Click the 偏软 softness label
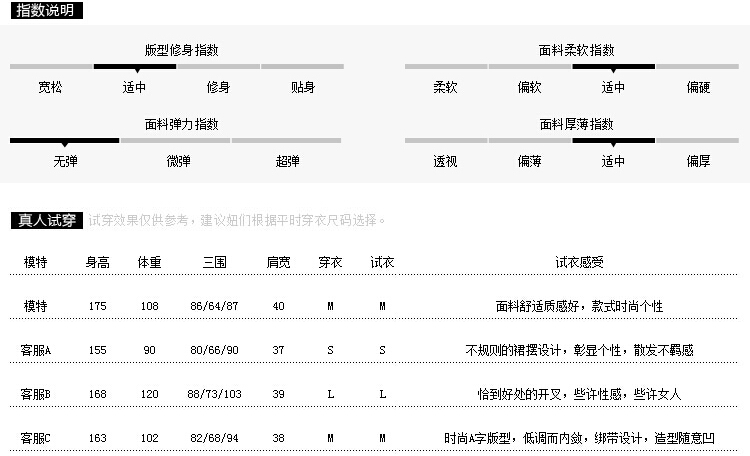This screenshot has width=750, height=456. point(529,87)
